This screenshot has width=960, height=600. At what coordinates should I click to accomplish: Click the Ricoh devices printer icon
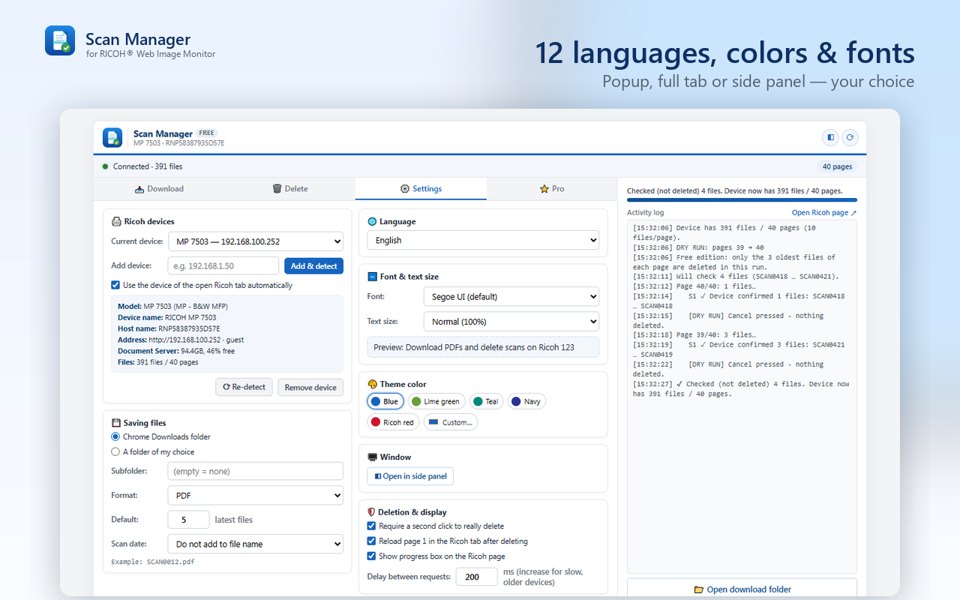tap(116, 222)
